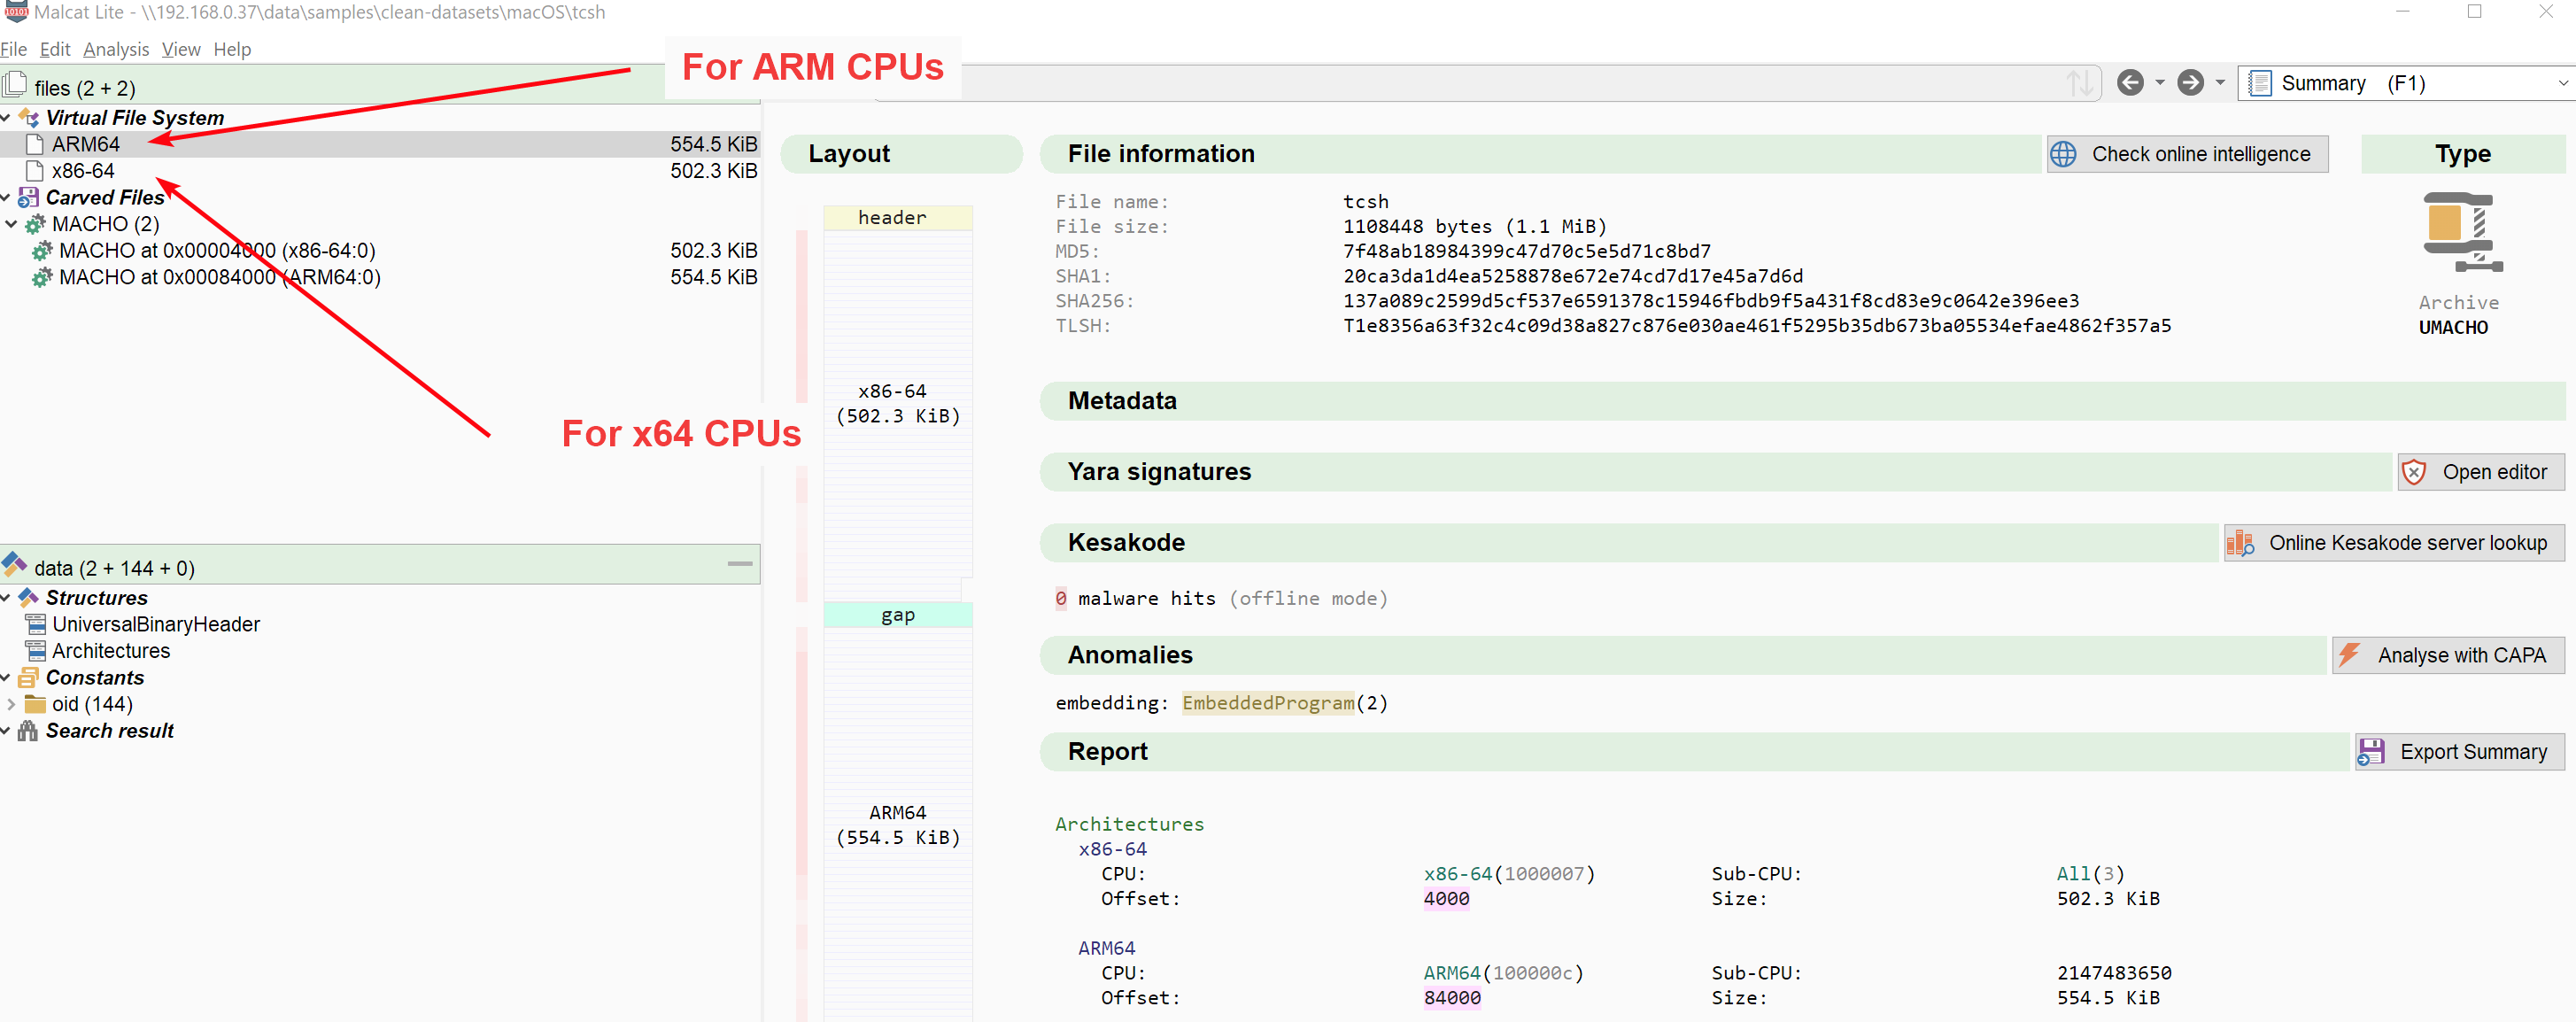Screen dimensions: 2576x1022
Task: Click the Carved Files save icon
Action: pos(29,197)
